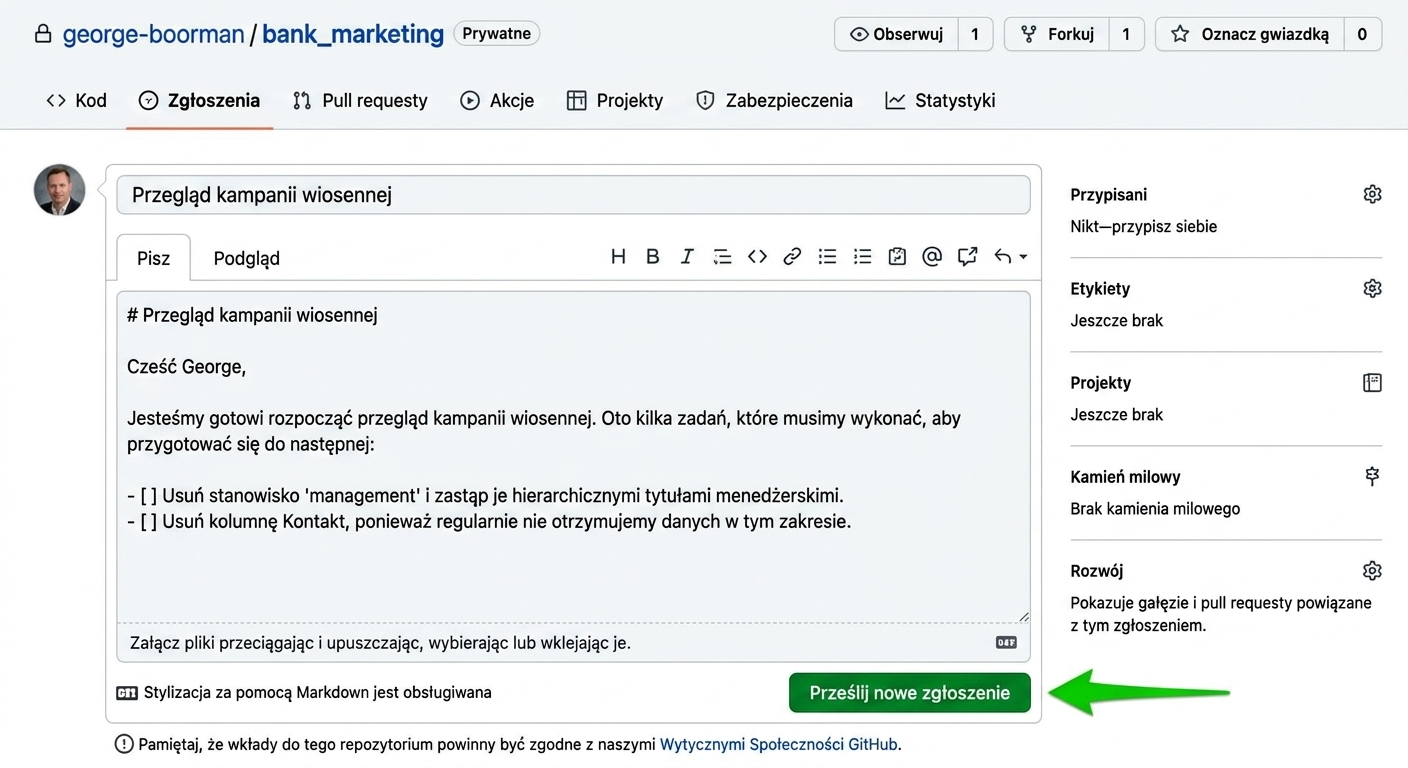Click inside the issue body text area

tap(573, 457)
